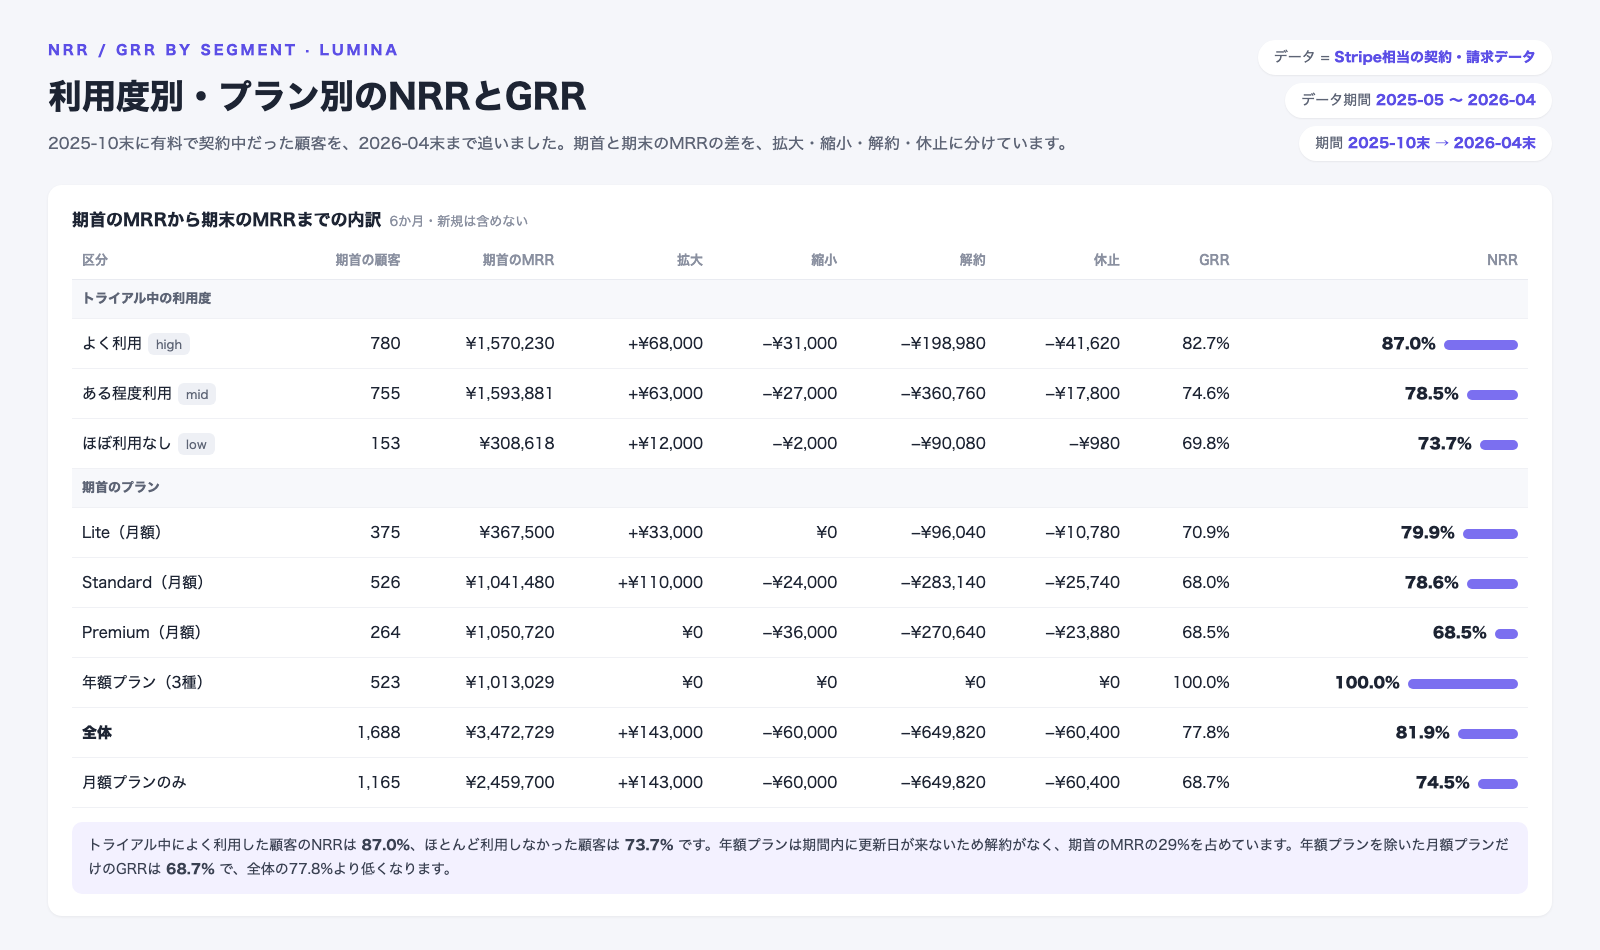Click the 期首の顧客 column header
The image size is (1600, 950).
[x=367, y=260]
